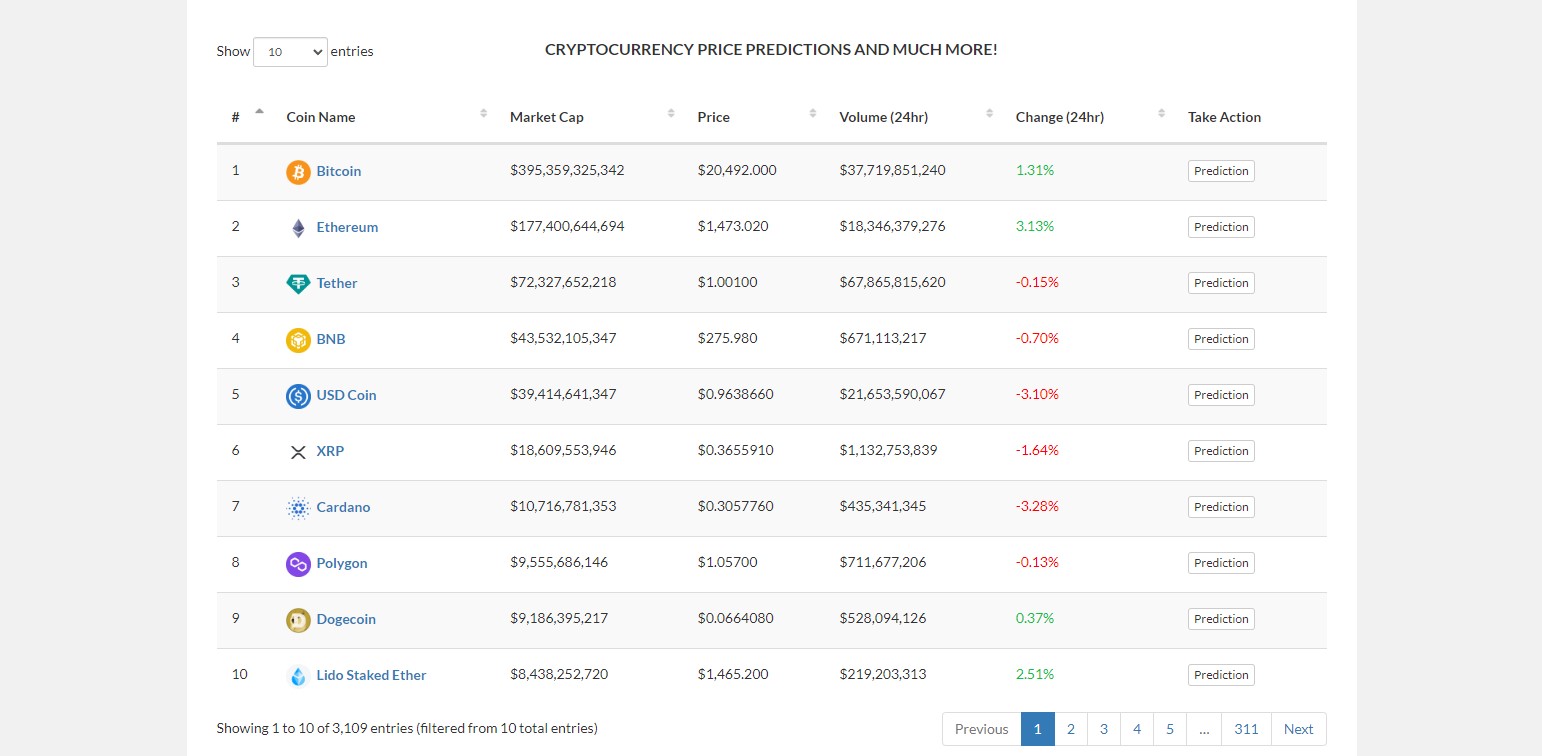Click the Next pagination button
This screenshot has height=756, width=1542.
click(1297, 729)
